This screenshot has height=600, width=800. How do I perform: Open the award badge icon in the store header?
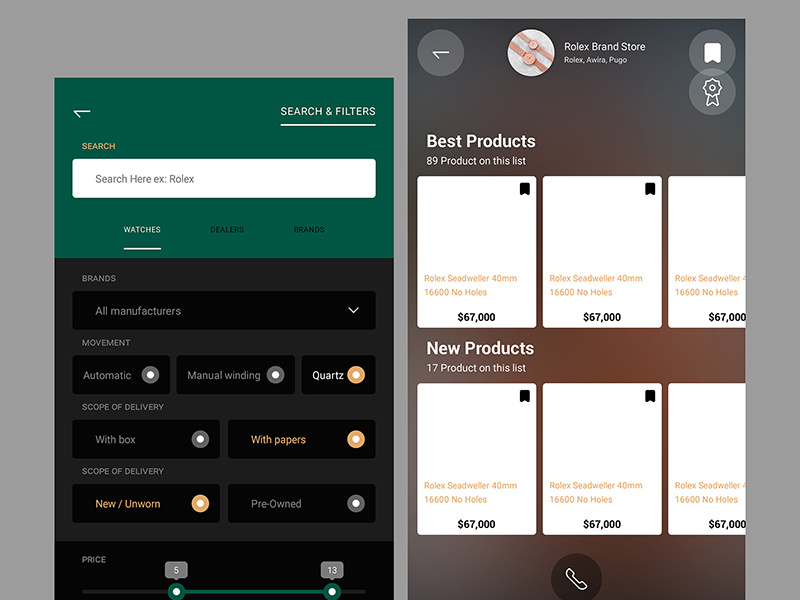712,92
